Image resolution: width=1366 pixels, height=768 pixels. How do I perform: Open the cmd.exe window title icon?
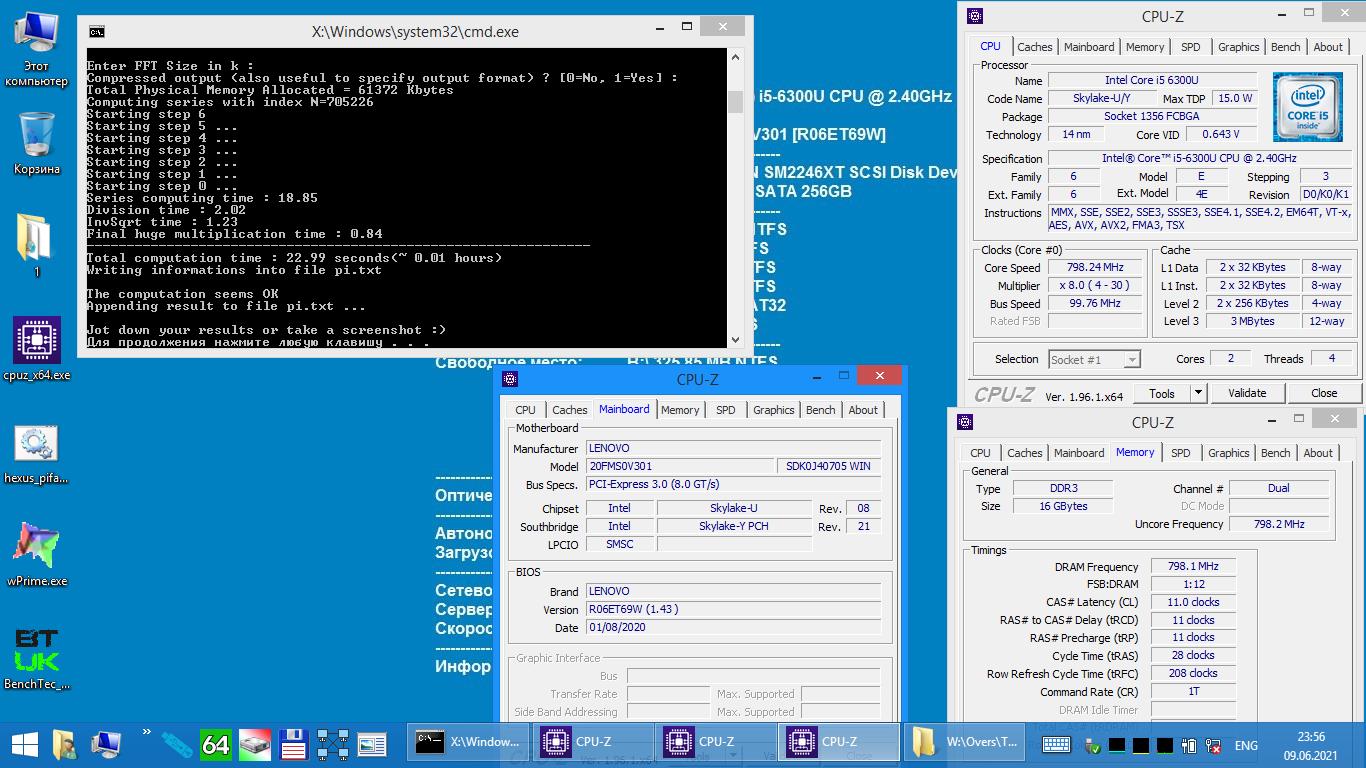point(97,32)
